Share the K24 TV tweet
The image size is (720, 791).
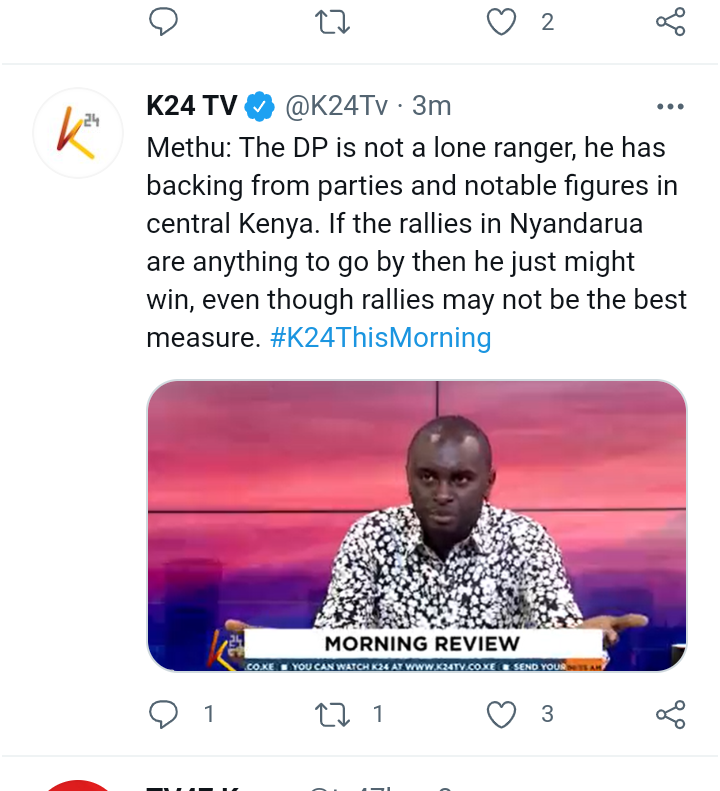671,714
